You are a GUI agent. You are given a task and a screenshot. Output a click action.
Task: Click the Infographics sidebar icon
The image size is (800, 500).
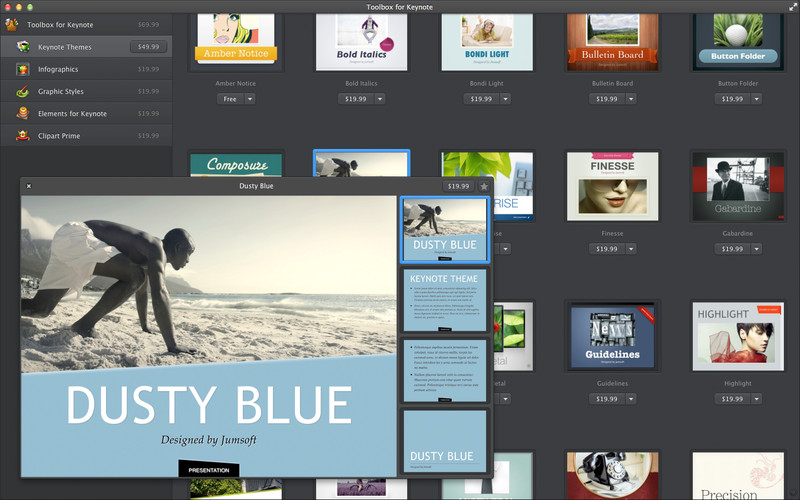22,69
